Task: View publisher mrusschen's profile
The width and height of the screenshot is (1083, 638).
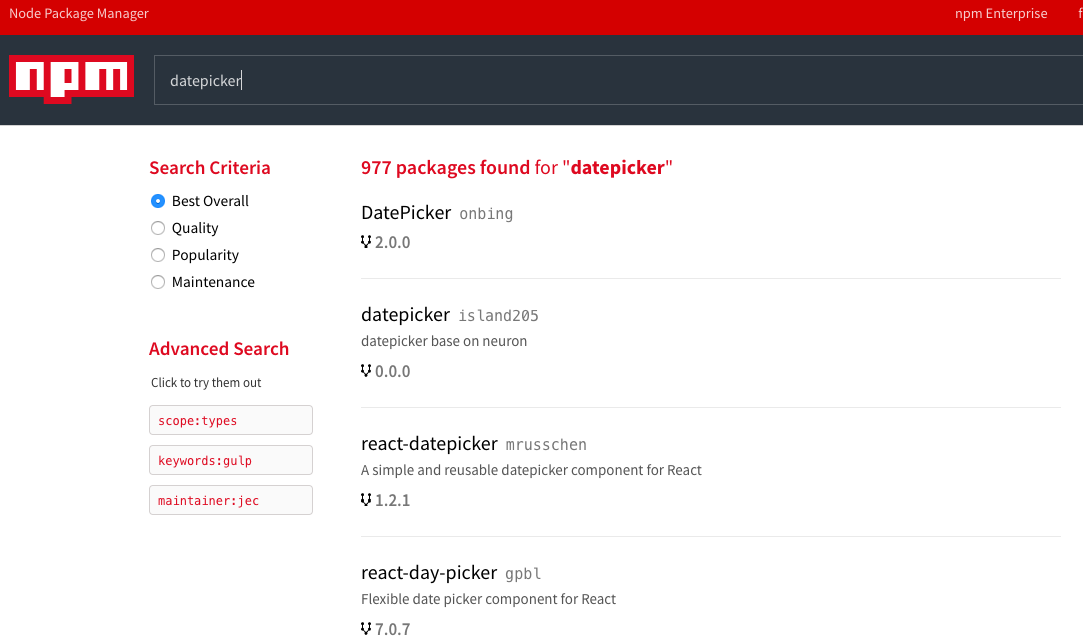Action: pyautogui.click(x=546, y=445)
